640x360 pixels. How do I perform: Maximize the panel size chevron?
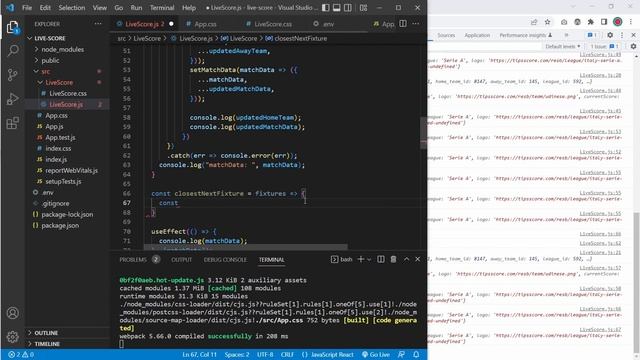pos(407,259)
